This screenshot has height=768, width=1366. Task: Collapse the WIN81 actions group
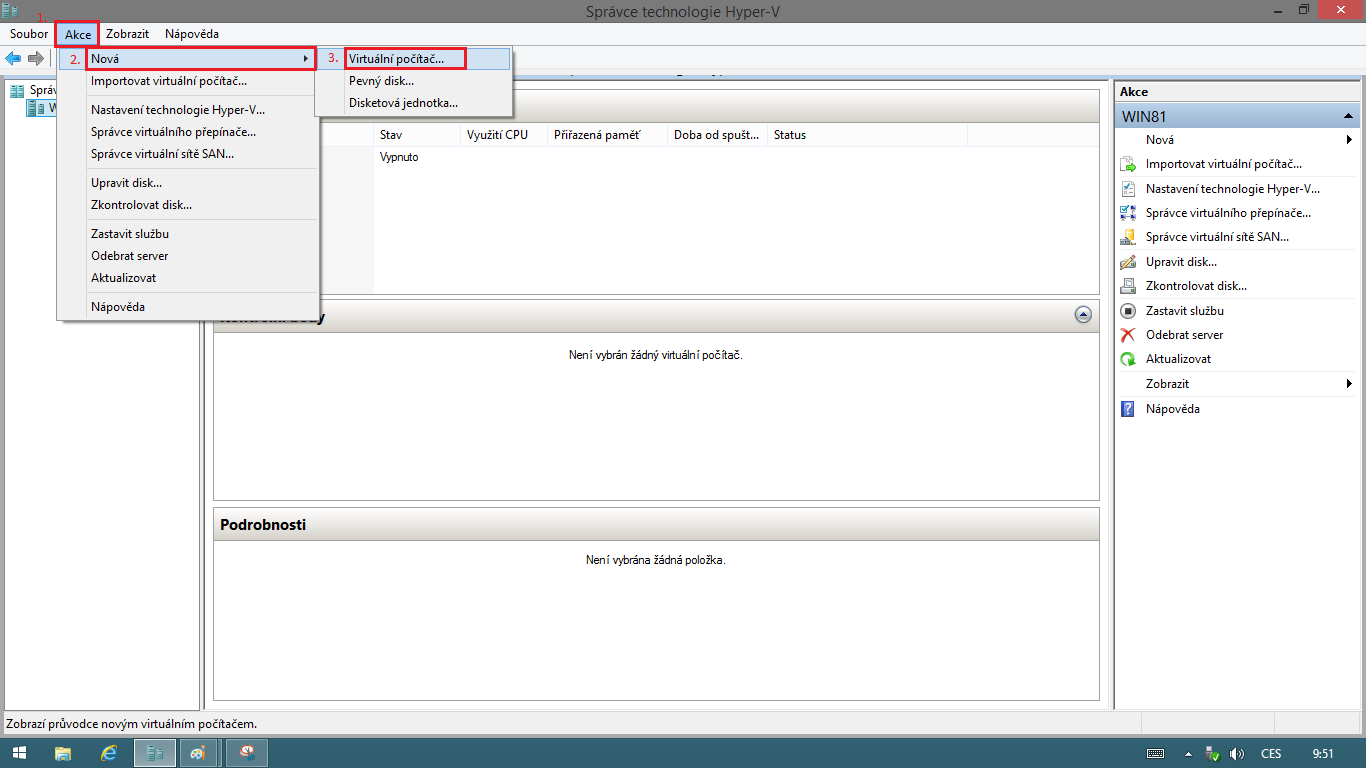coord(1349,115)
